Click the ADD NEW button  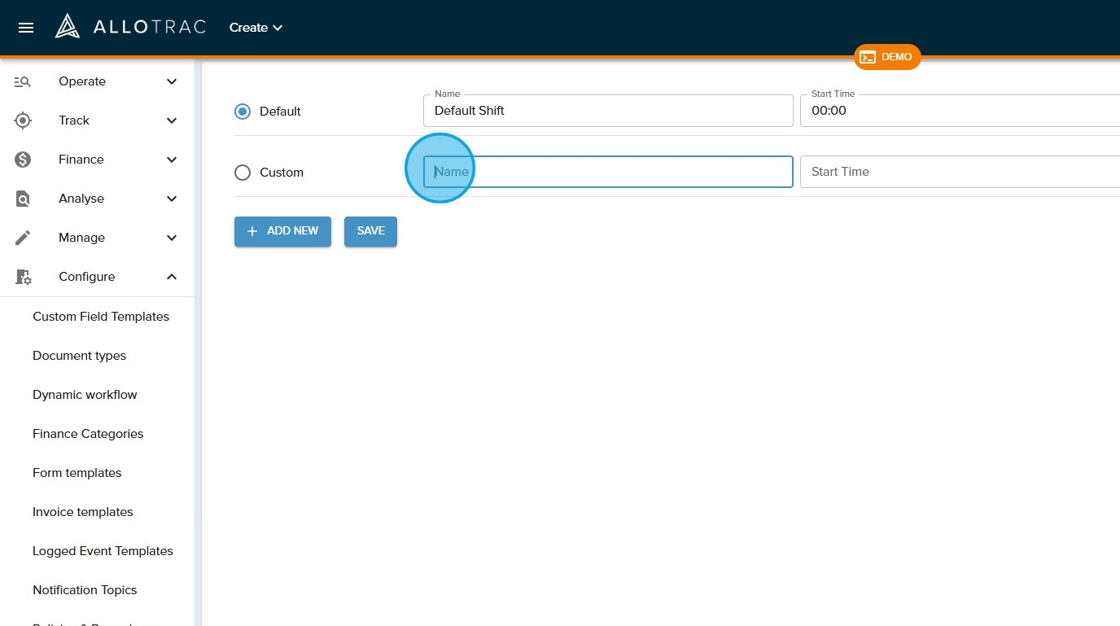click(283, 231)
